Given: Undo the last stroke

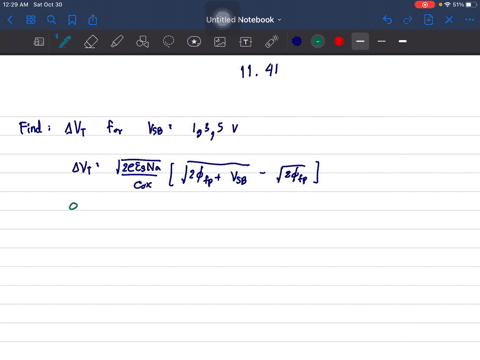Looking at the screenshot, I should (387, 20).
